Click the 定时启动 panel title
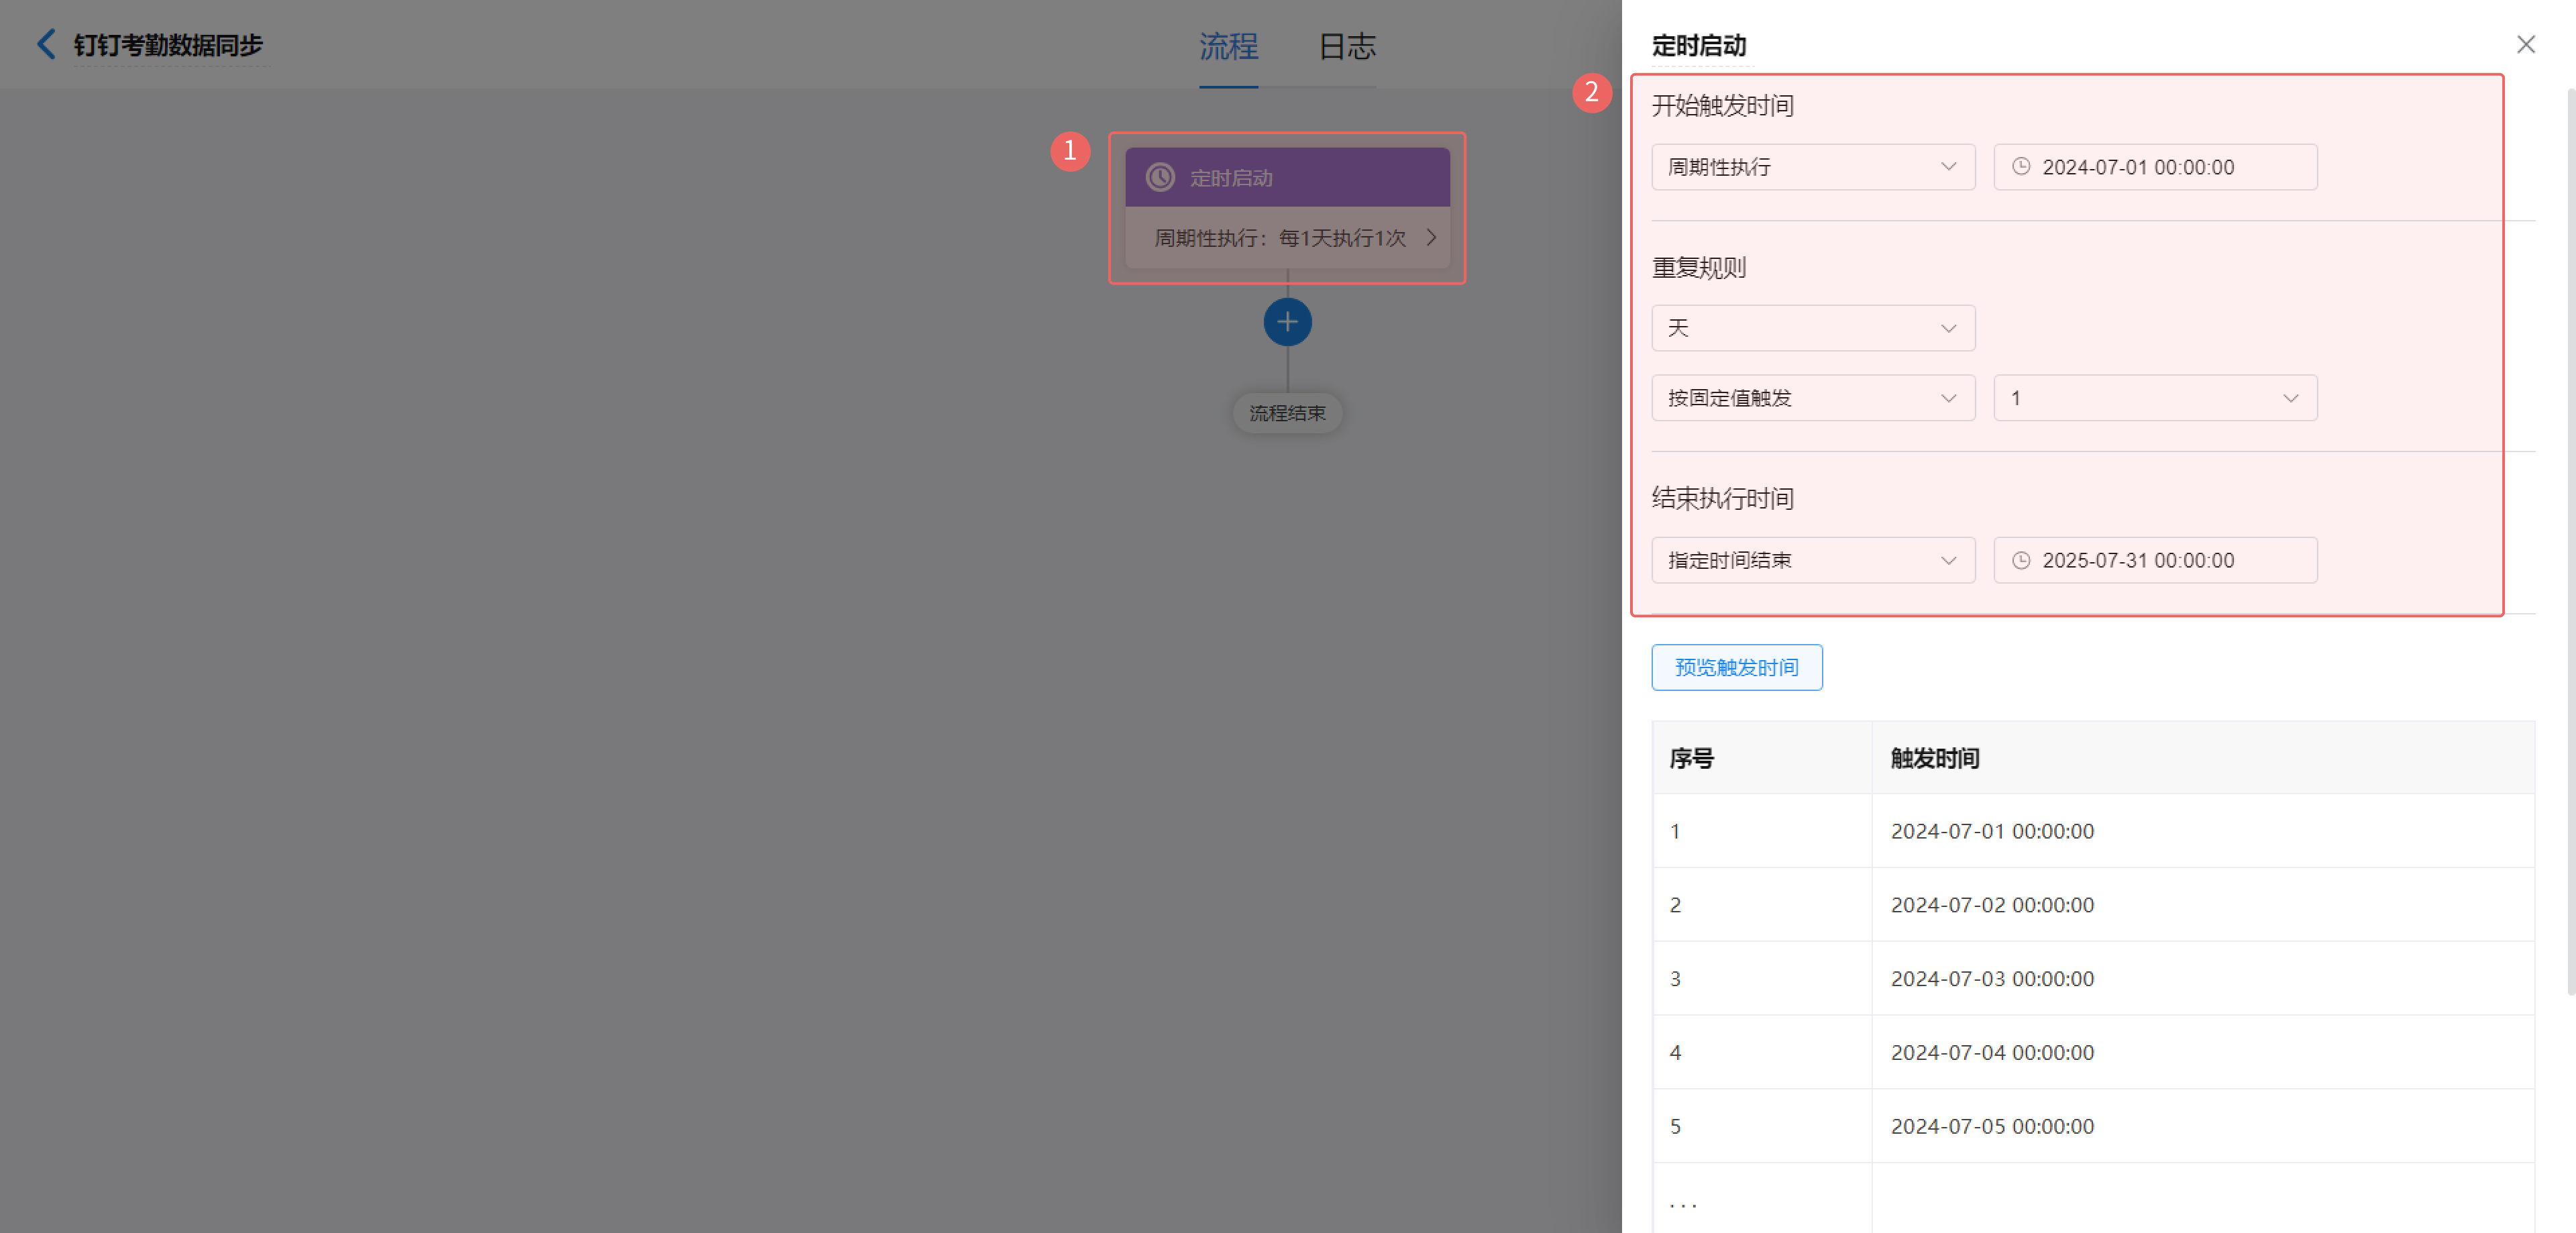The image size is (2576, 1233). tap(1698, 45)
